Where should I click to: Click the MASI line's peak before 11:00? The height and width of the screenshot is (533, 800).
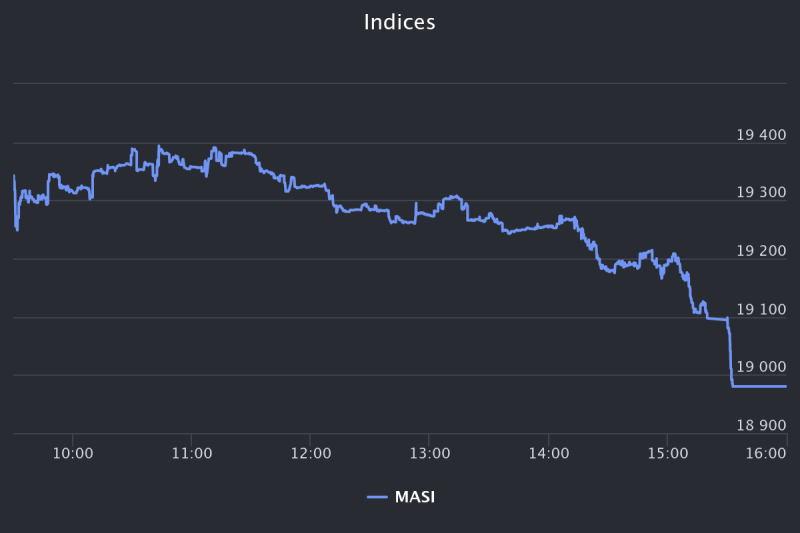158,146
